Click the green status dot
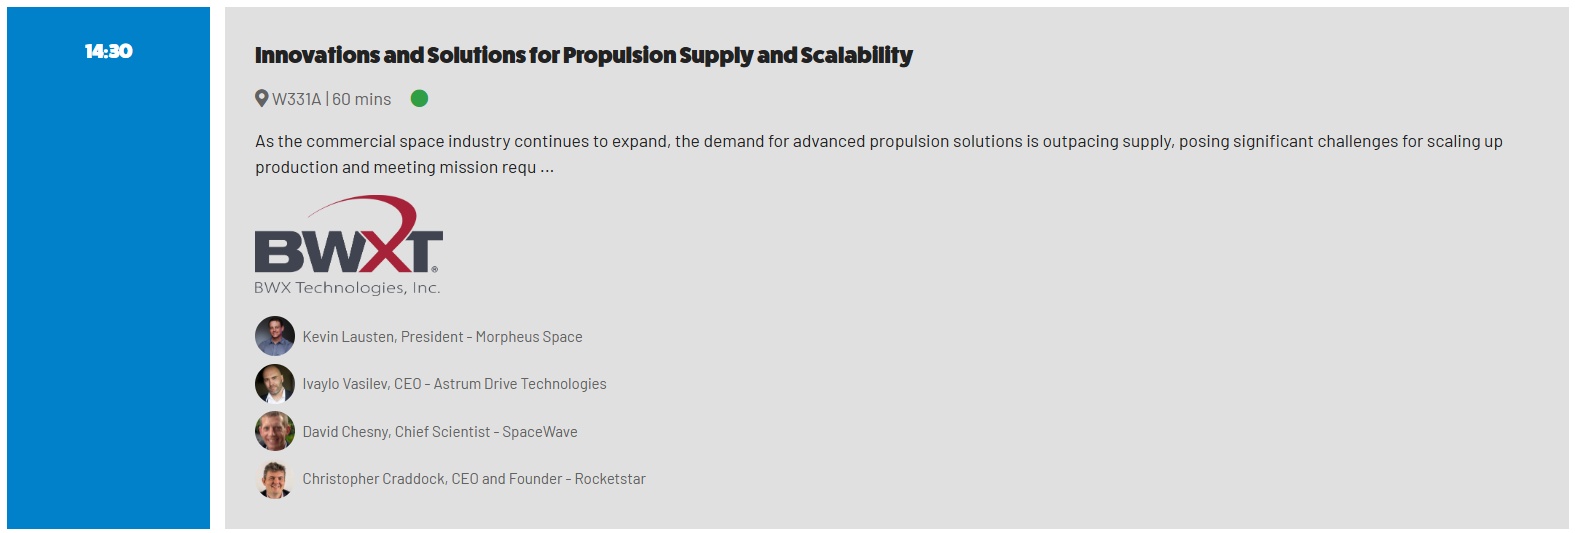The height and width of the screenshot is (533, 1575). 420,98
